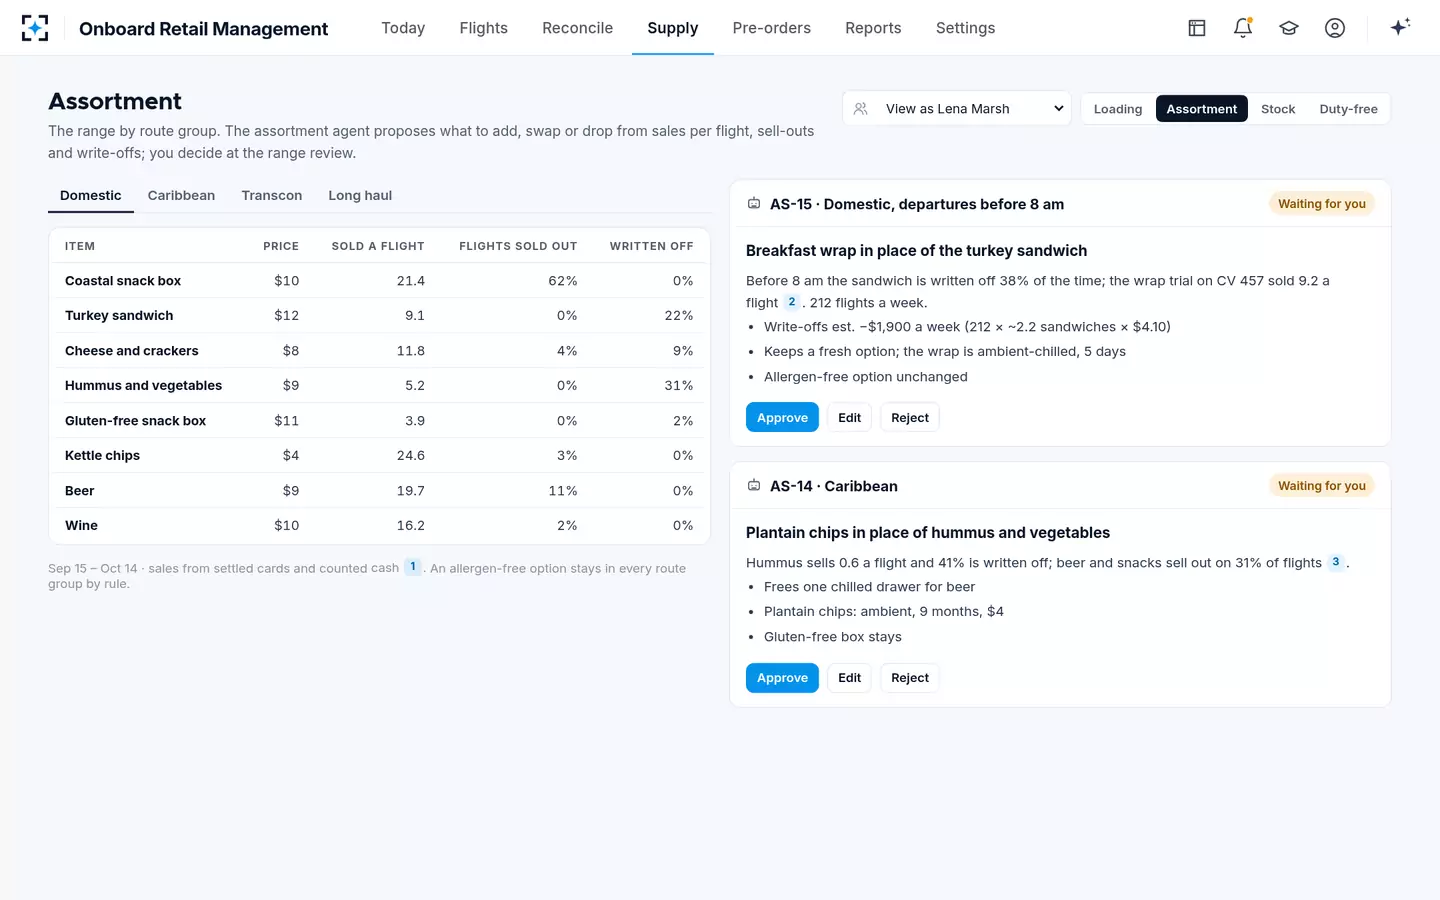1440x900 pixels.
Task: Edit the plantain chips proposal AS-14
Action: point(850,678)
